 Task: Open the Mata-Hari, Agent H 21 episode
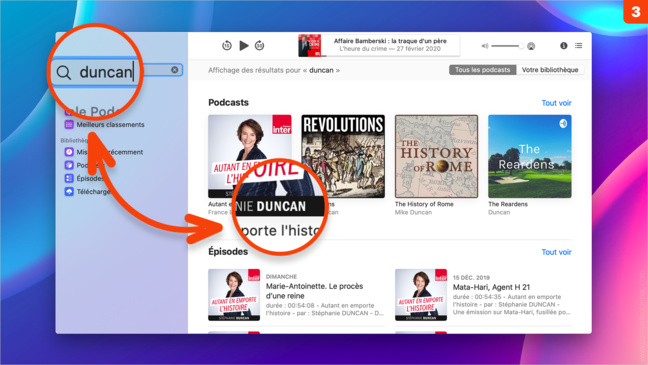tap(491, 287)
